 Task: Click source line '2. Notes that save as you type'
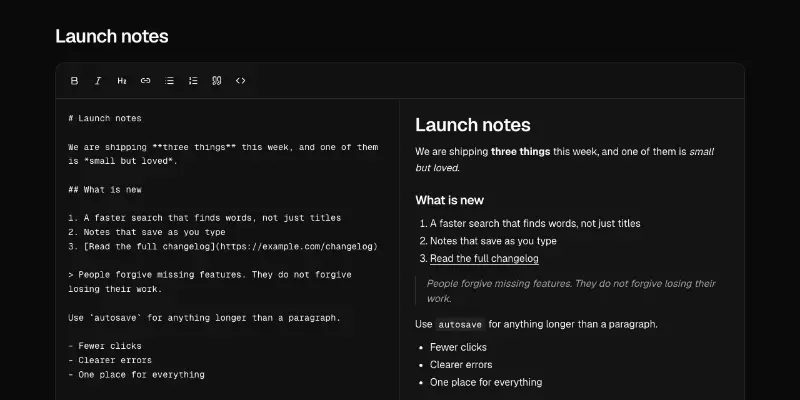coord(147,232)
